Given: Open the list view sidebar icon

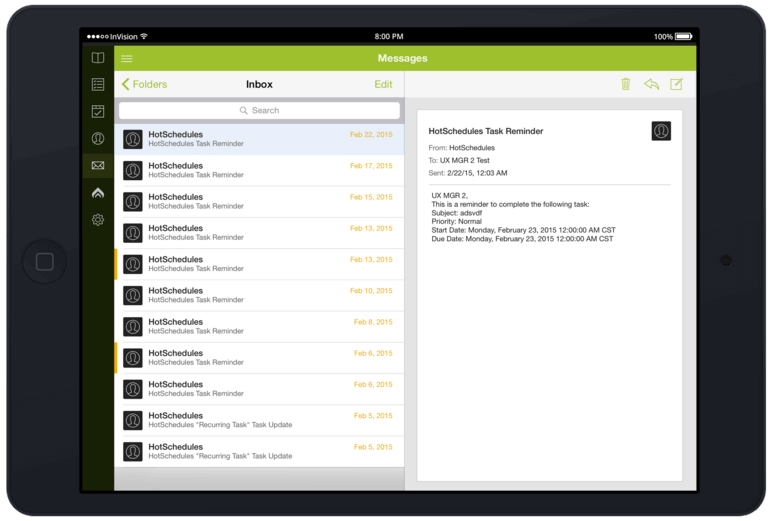Looking at the screenshot, I should tap(98, 84).
